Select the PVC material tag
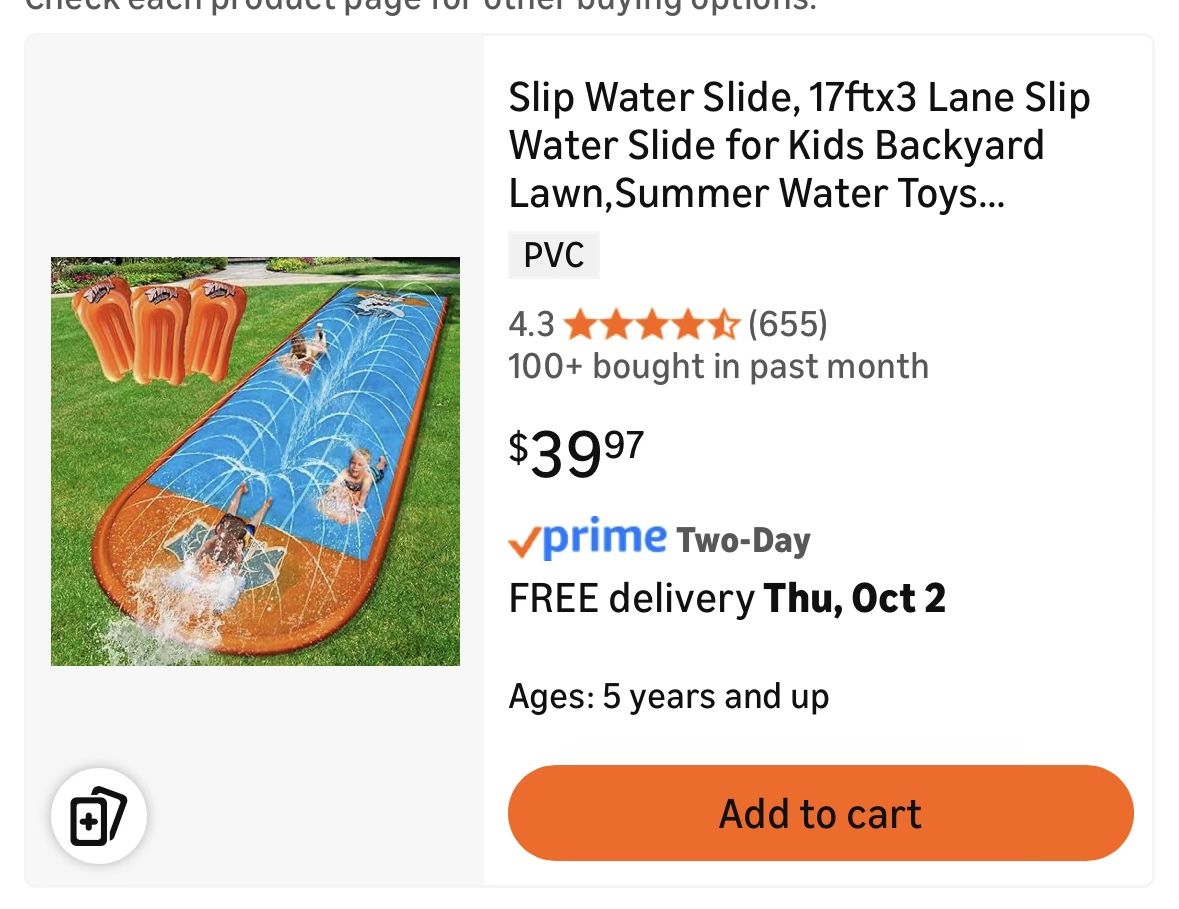 click(554, 255)
